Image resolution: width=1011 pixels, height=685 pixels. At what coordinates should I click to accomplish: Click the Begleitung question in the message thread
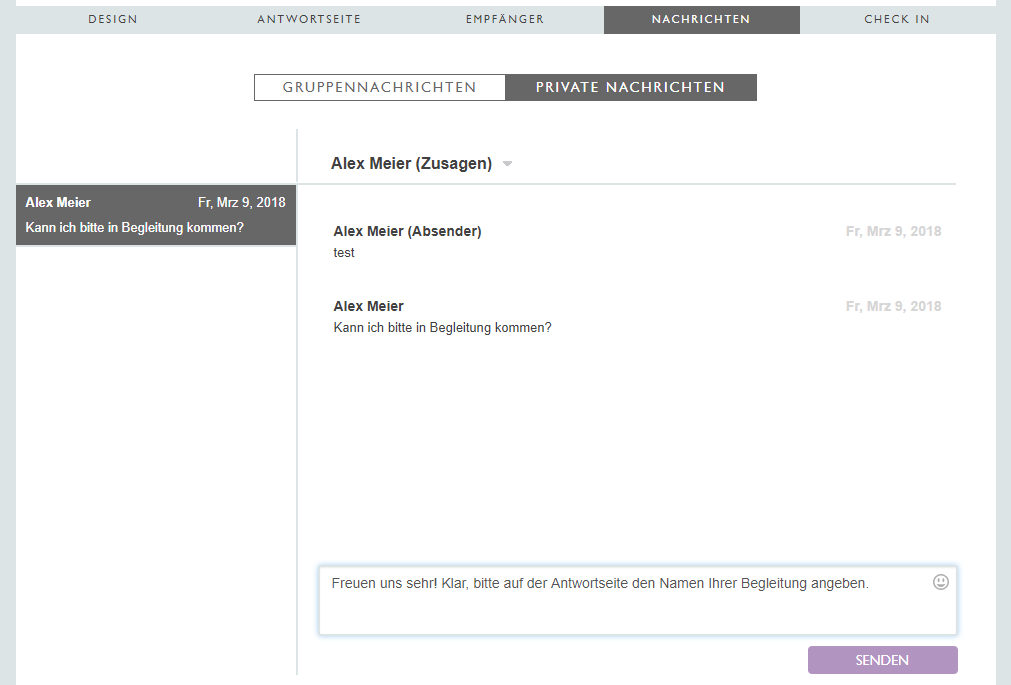tap(442, 328)
